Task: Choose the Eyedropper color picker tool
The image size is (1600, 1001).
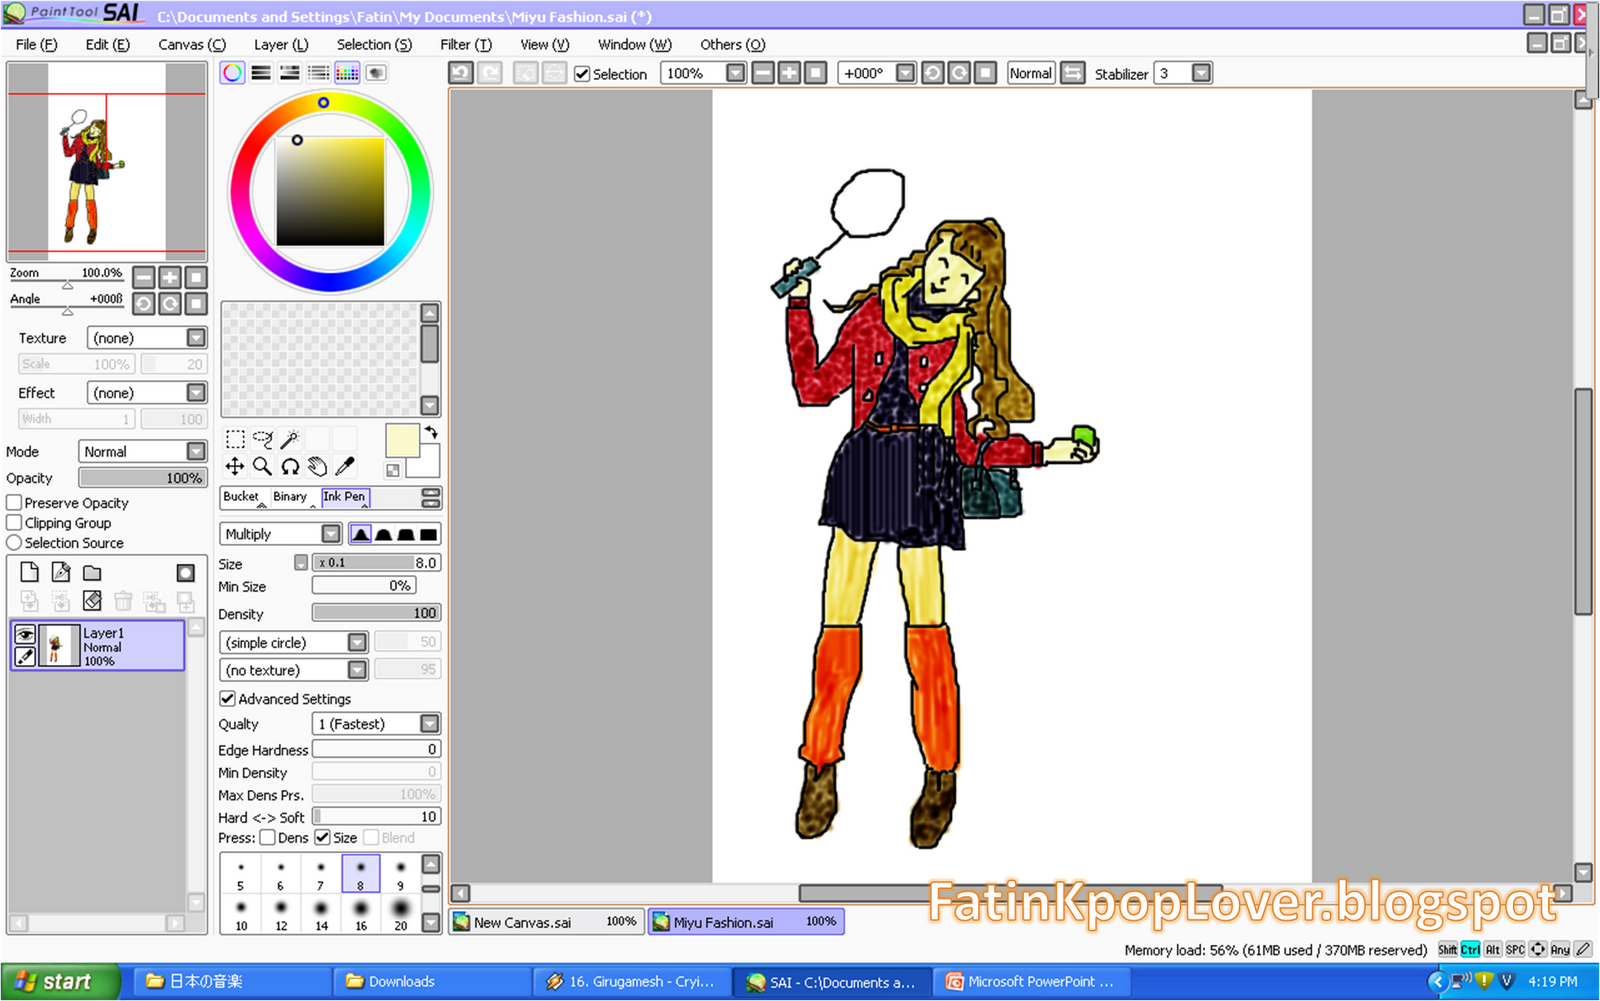Action: coord(345,465)
